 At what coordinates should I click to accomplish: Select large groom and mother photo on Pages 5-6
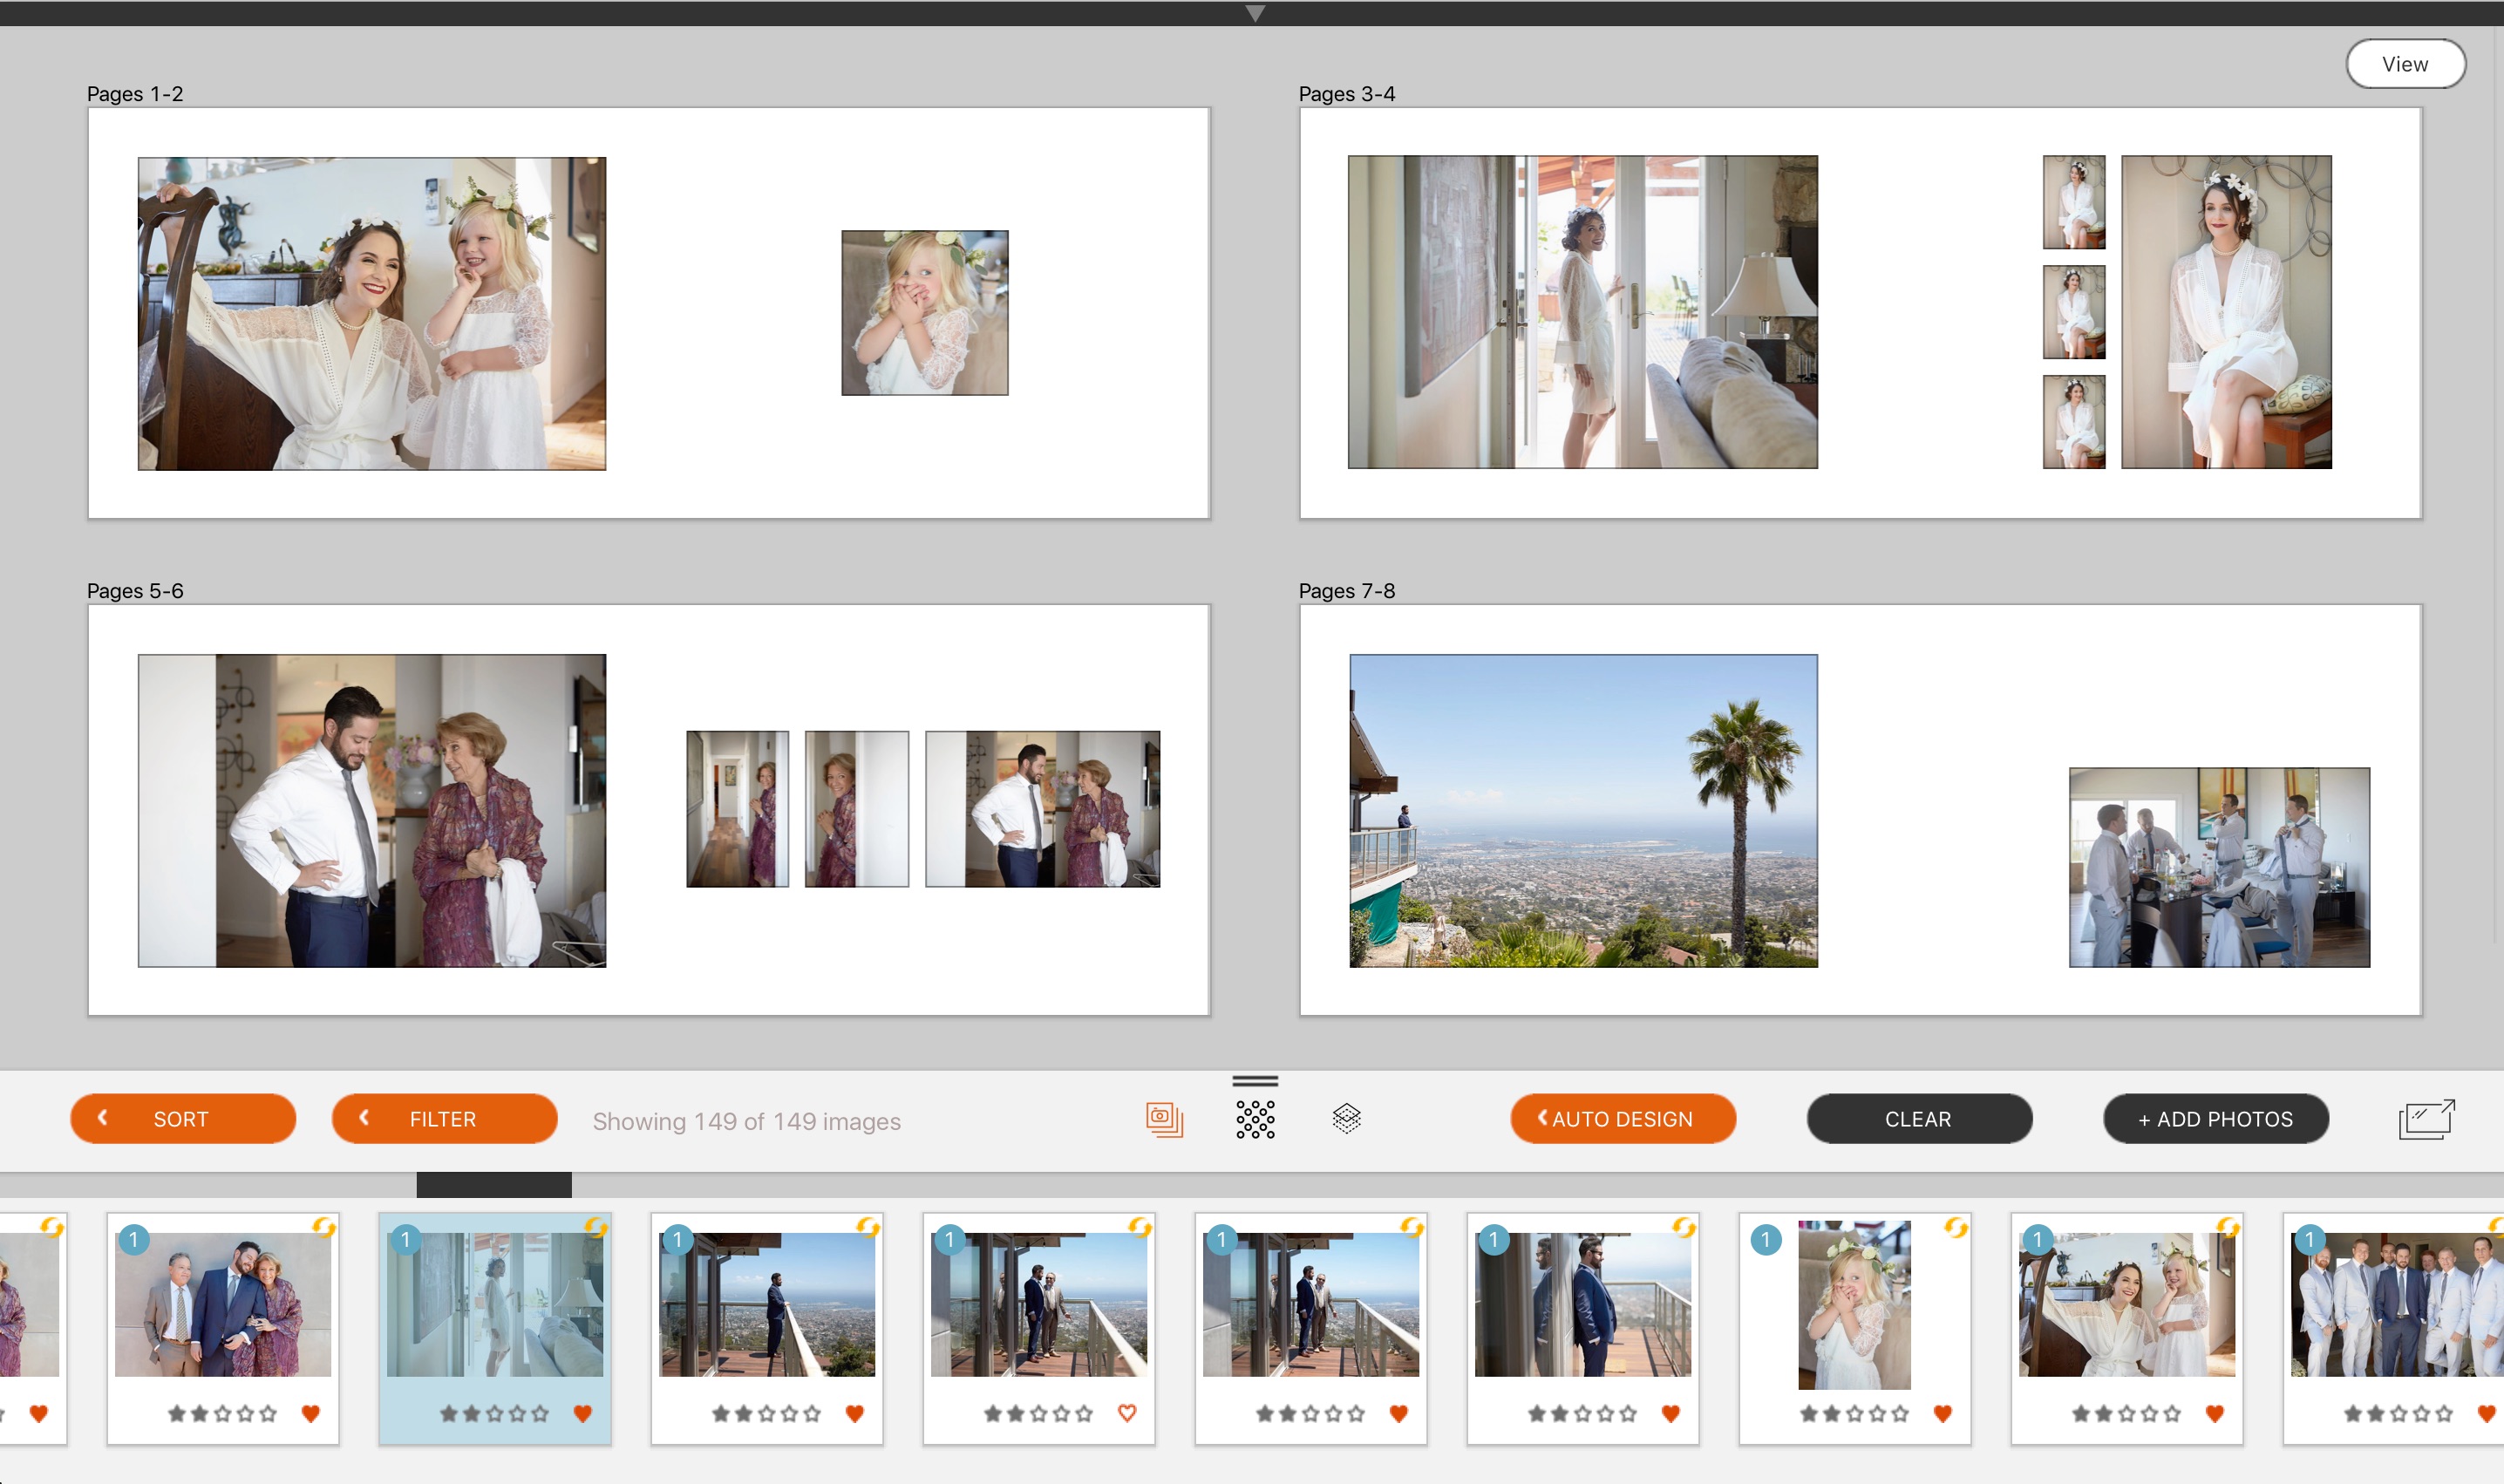click(x=372, y=811)
